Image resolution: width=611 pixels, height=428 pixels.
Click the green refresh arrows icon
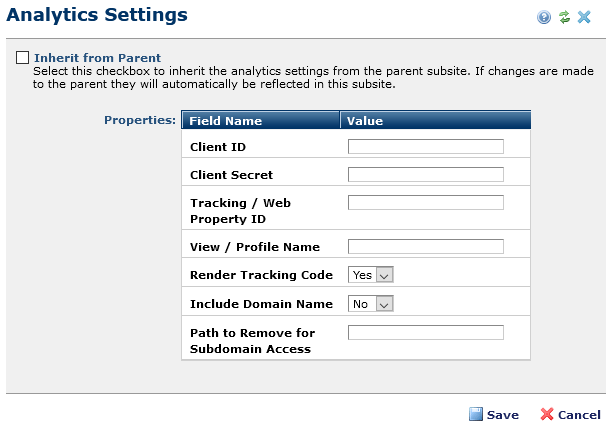[564, 17]
